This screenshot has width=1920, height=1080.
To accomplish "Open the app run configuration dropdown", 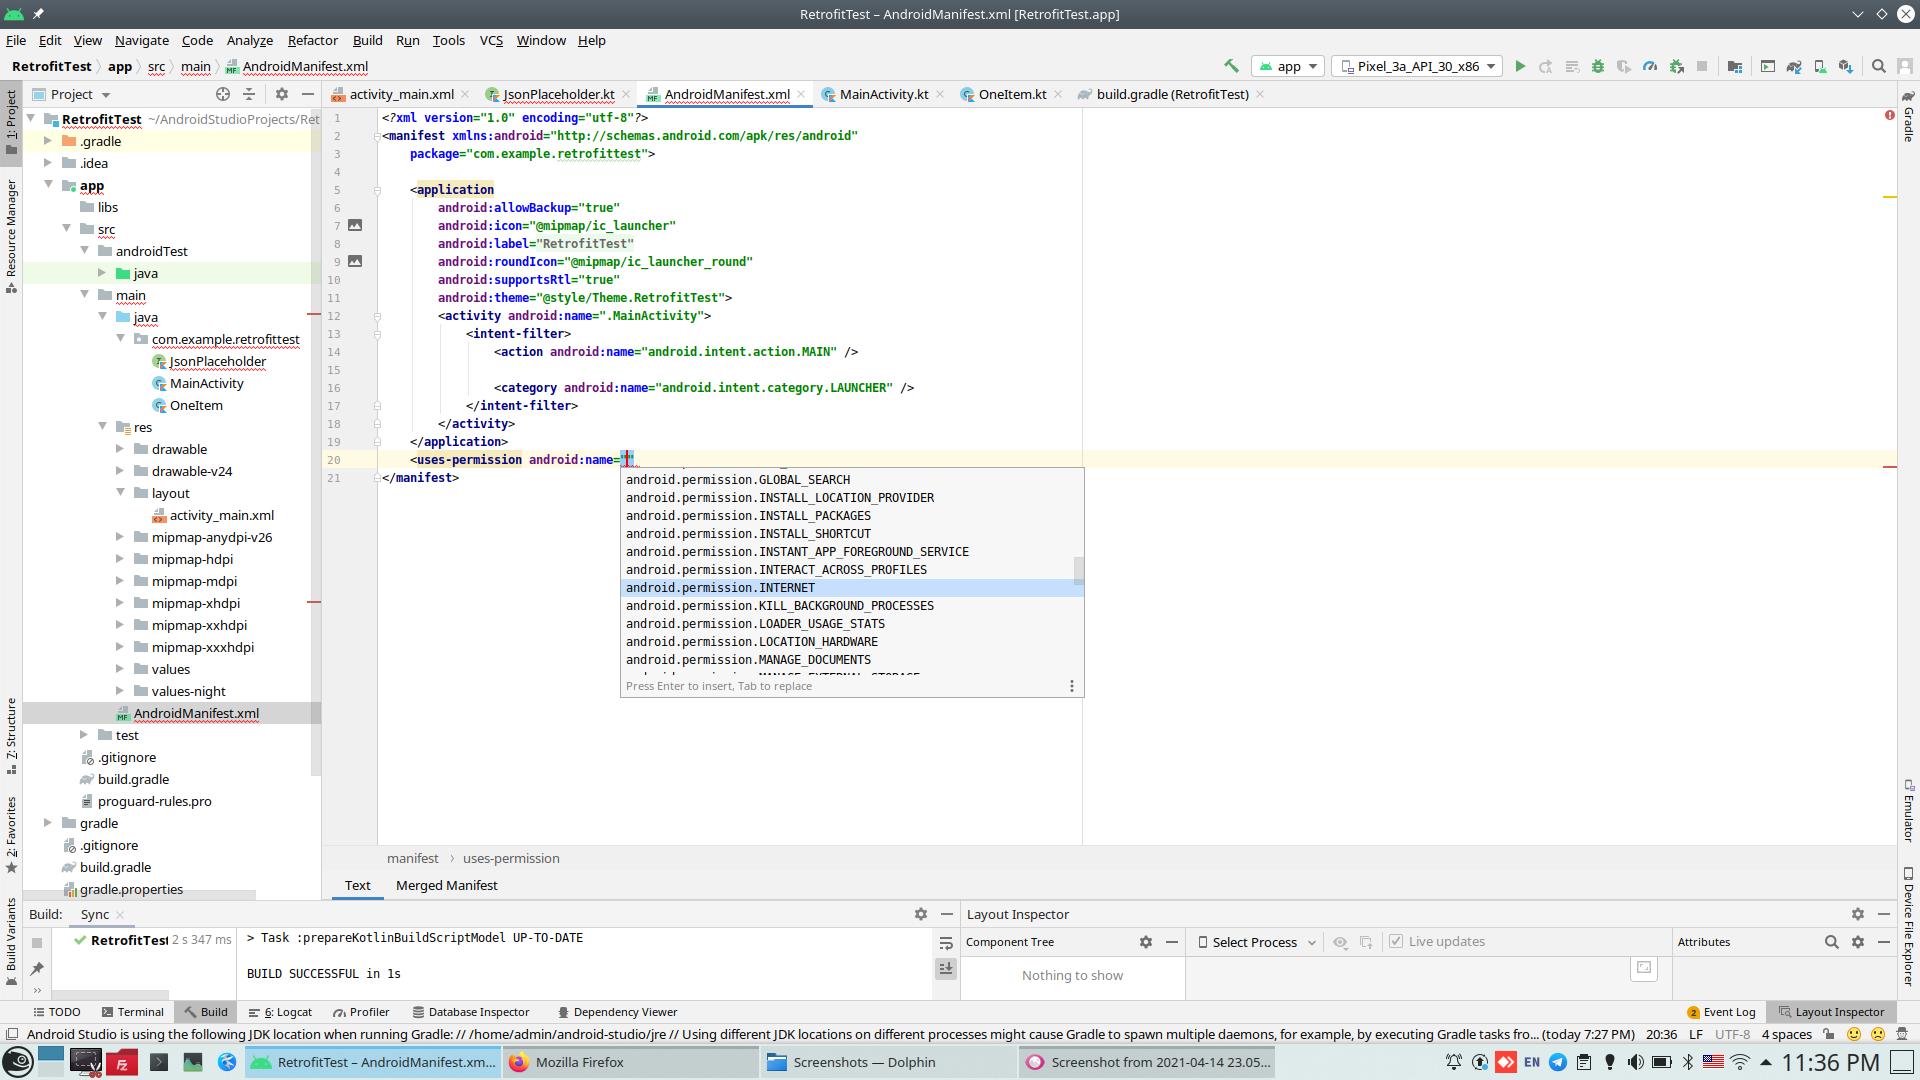I will (x=1289, y=66).
